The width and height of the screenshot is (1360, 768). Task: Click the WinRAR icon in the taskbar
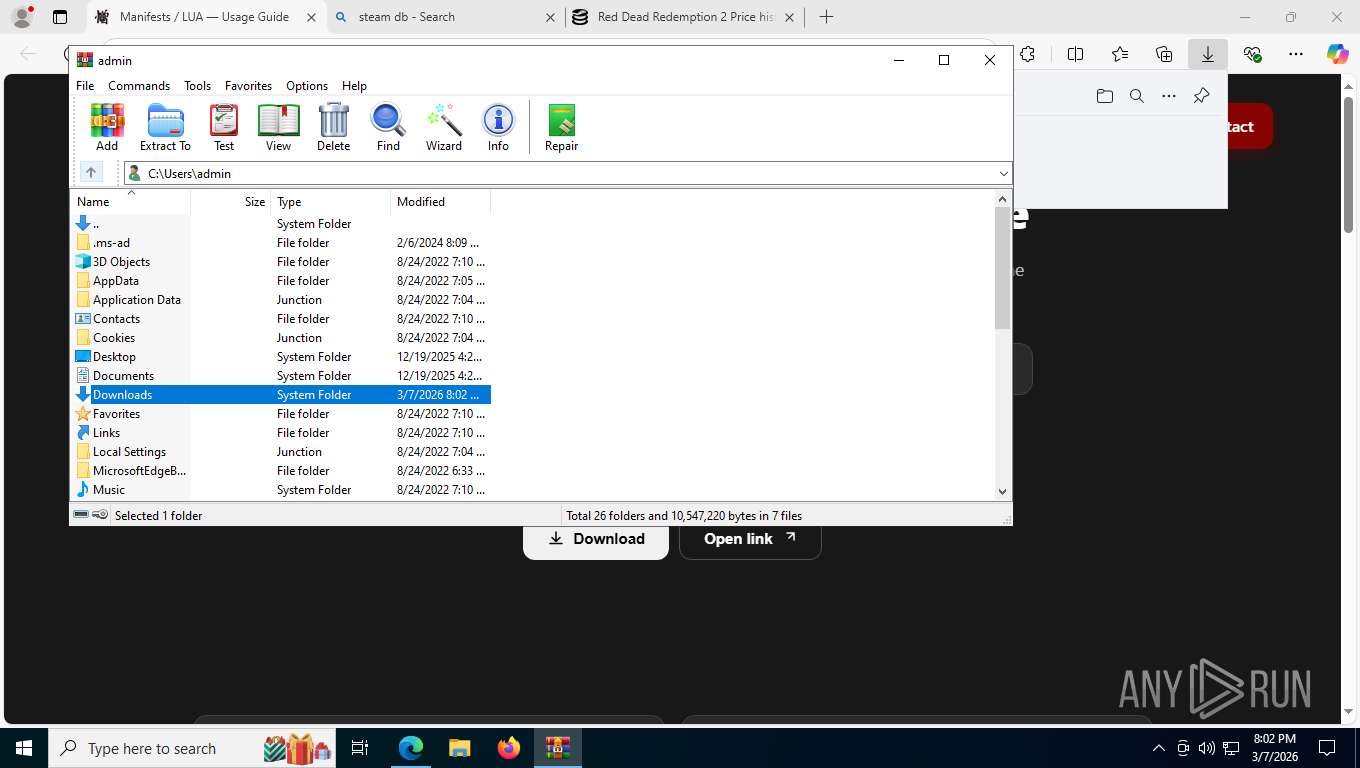point(557,748)
